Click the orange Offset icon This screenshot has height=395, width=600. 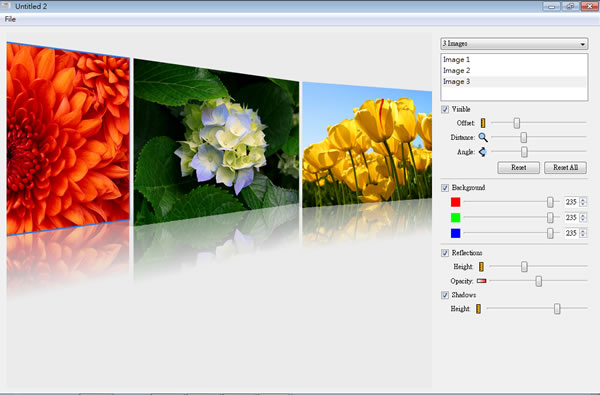tap(483, 123)
